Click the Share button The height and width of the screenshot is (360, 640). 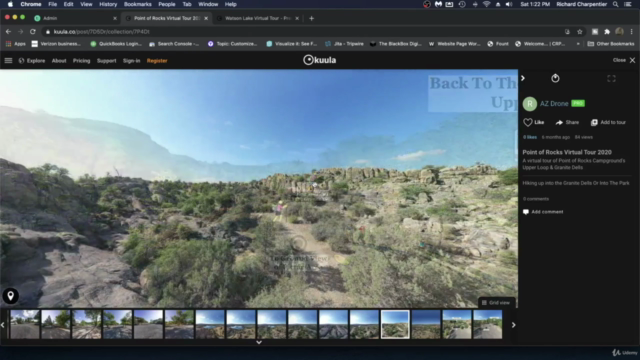click(567, 122)
